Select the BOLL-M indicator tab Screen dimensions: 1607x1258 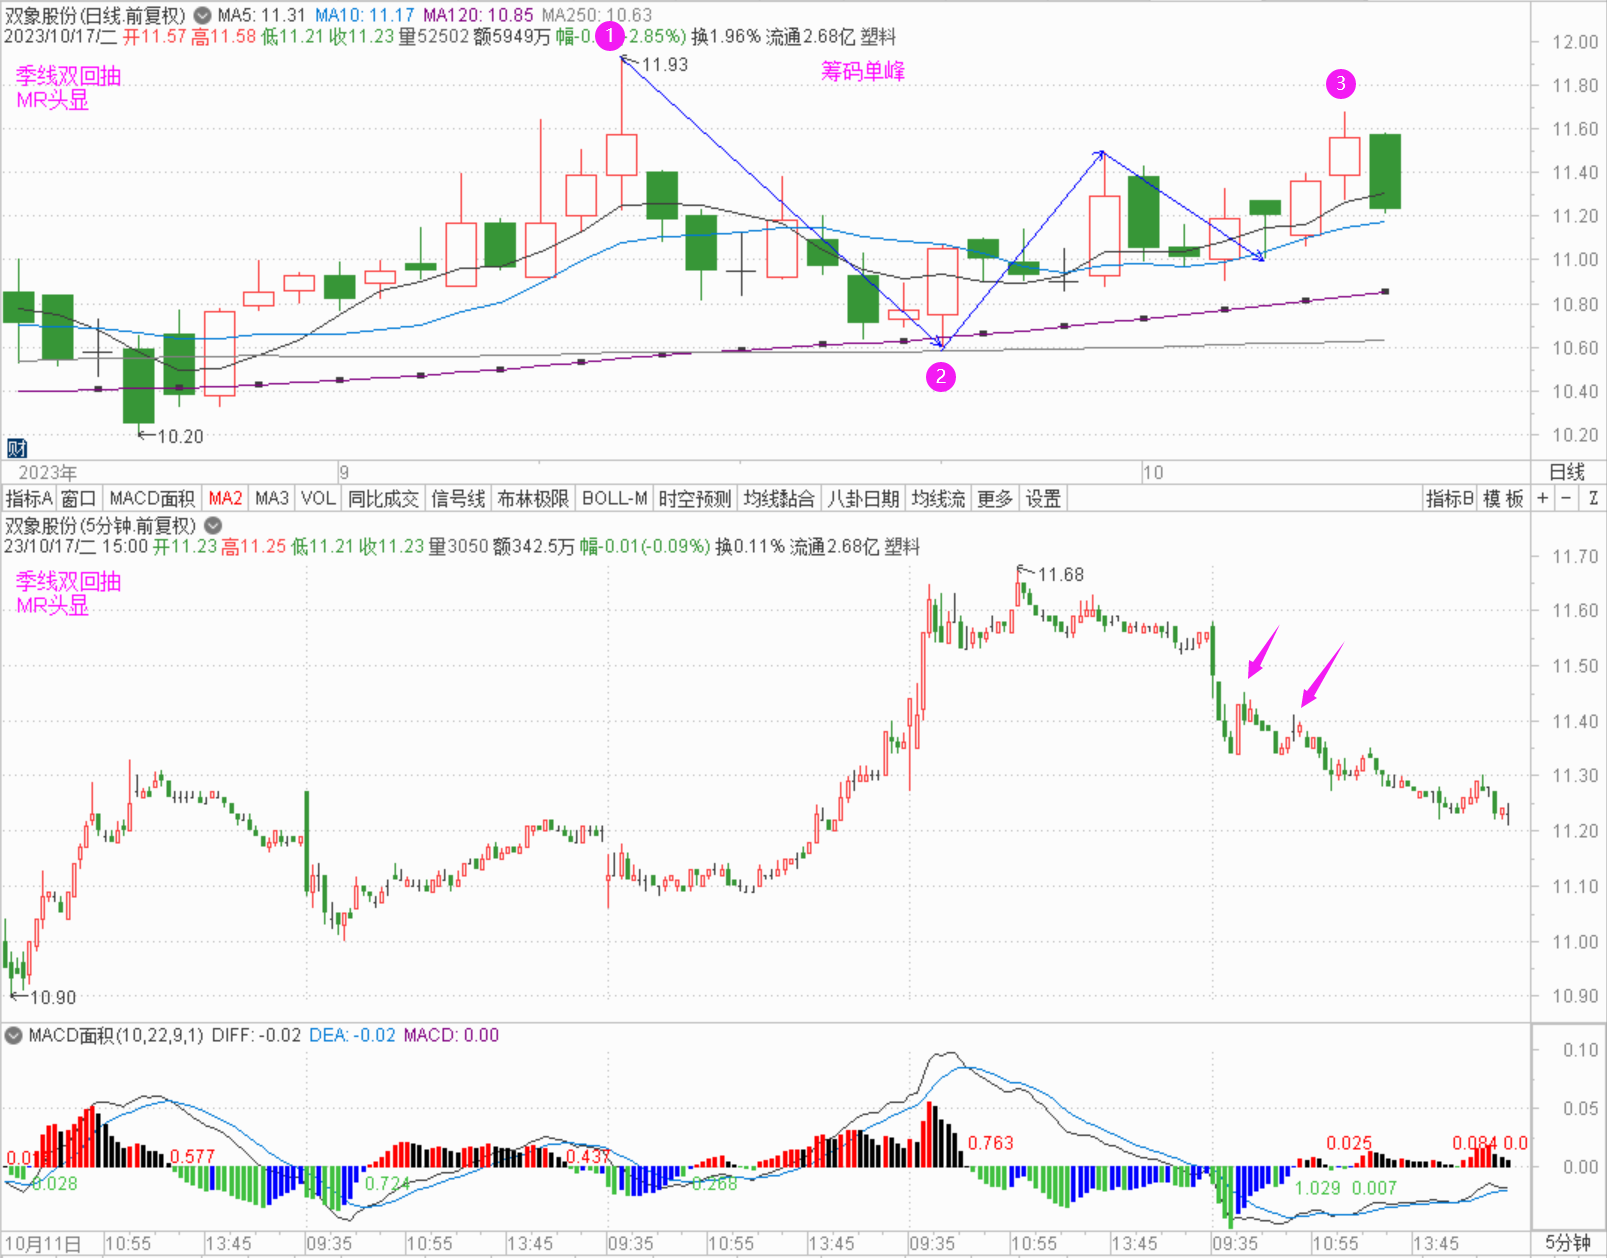(614, 498)
